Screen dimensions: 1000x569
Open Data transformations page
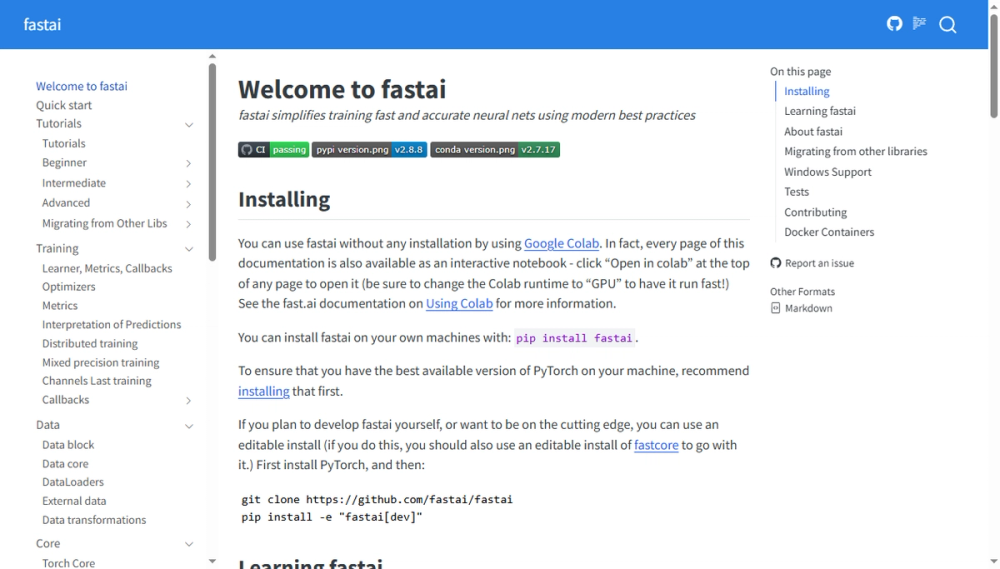pyautogui.click(x=94, y=520)
